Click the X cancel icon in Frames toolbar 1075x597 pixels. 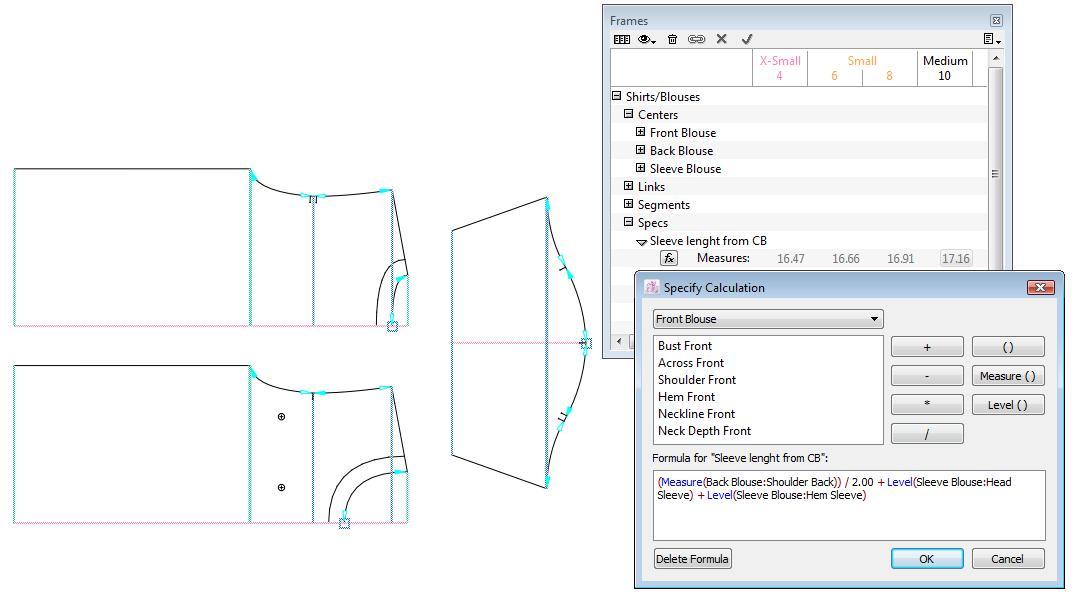point(721,39)
